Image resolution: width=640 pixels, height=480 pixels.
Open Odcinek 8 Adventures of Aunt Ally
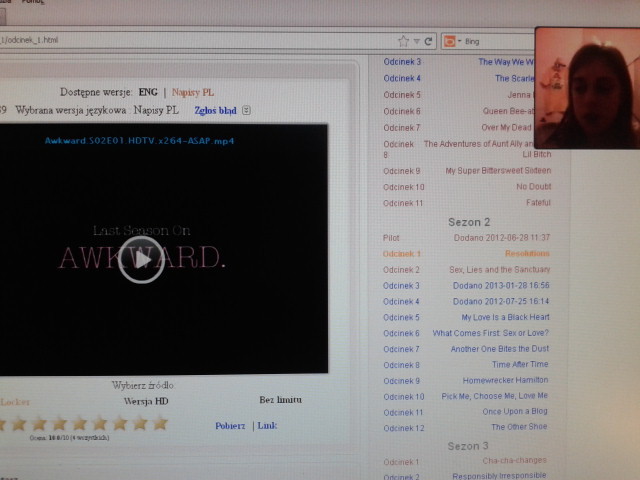tap(467, 149)
